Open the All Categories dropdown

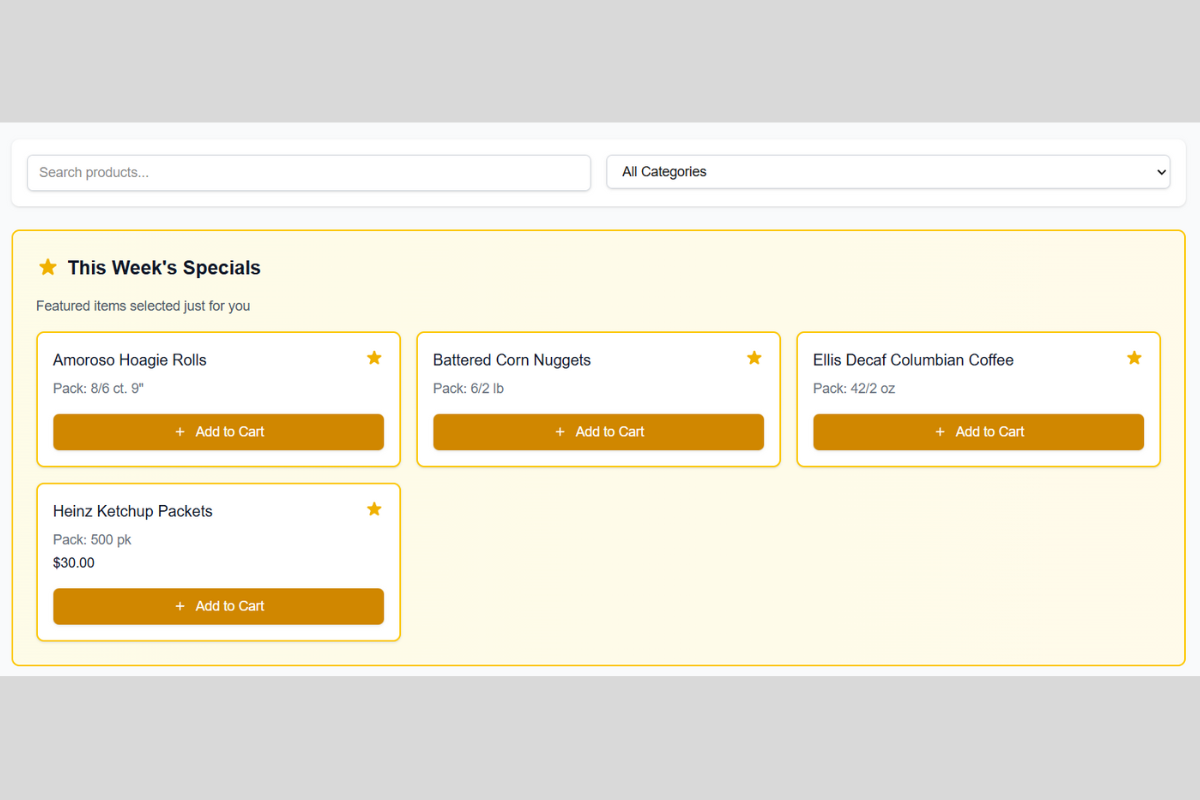pyautogui.click(x=888, y=172)
